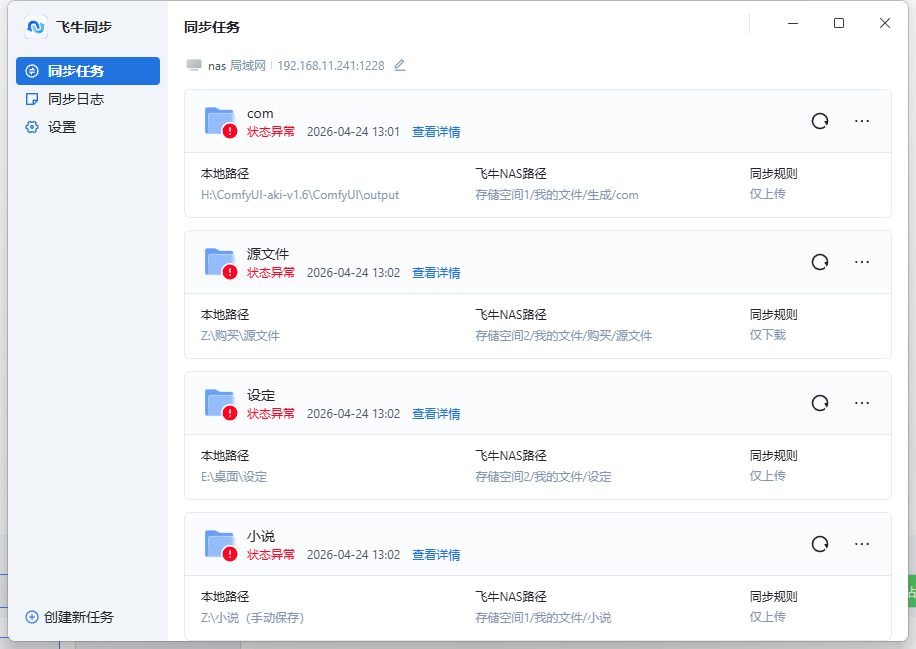Screen dimensions: 916x649
Task: Open the 同步任务 sidebar tab
Action: (x=88, y=71)
